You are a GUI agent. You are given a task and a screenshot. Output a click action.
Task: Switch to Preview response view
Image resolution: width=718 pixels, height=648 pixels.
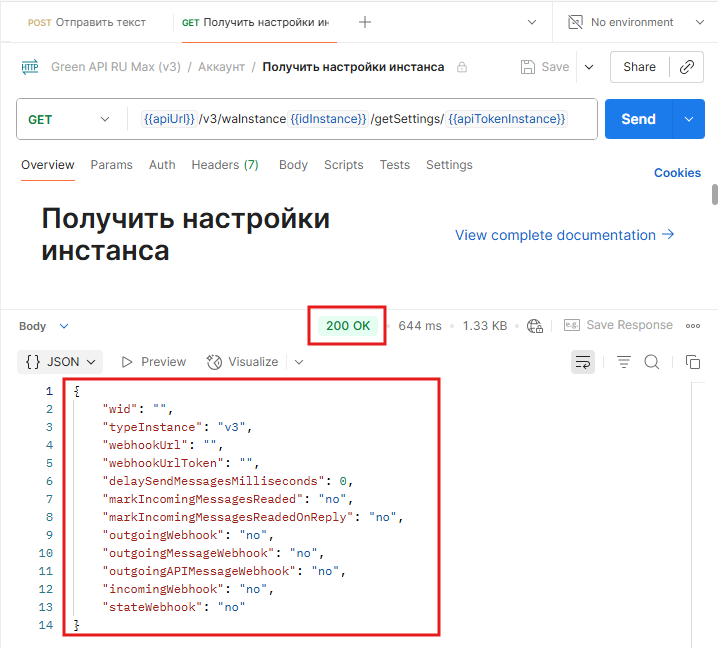[154, 362]
